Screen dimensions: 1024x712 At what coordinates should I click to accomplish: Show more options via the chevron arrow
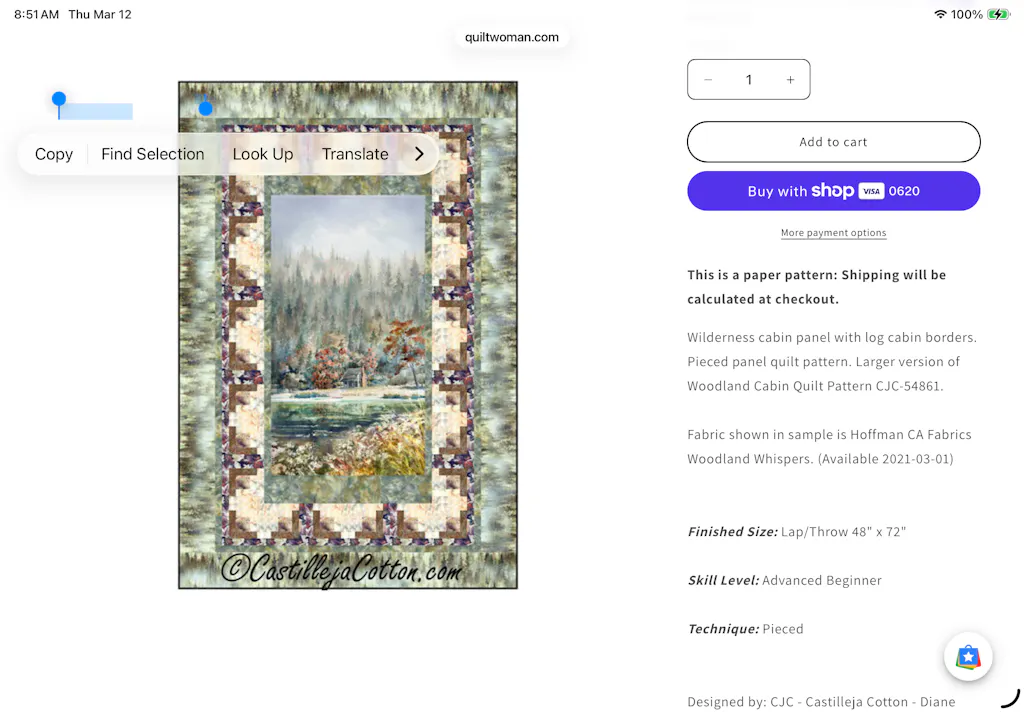[x=419, y=154]
